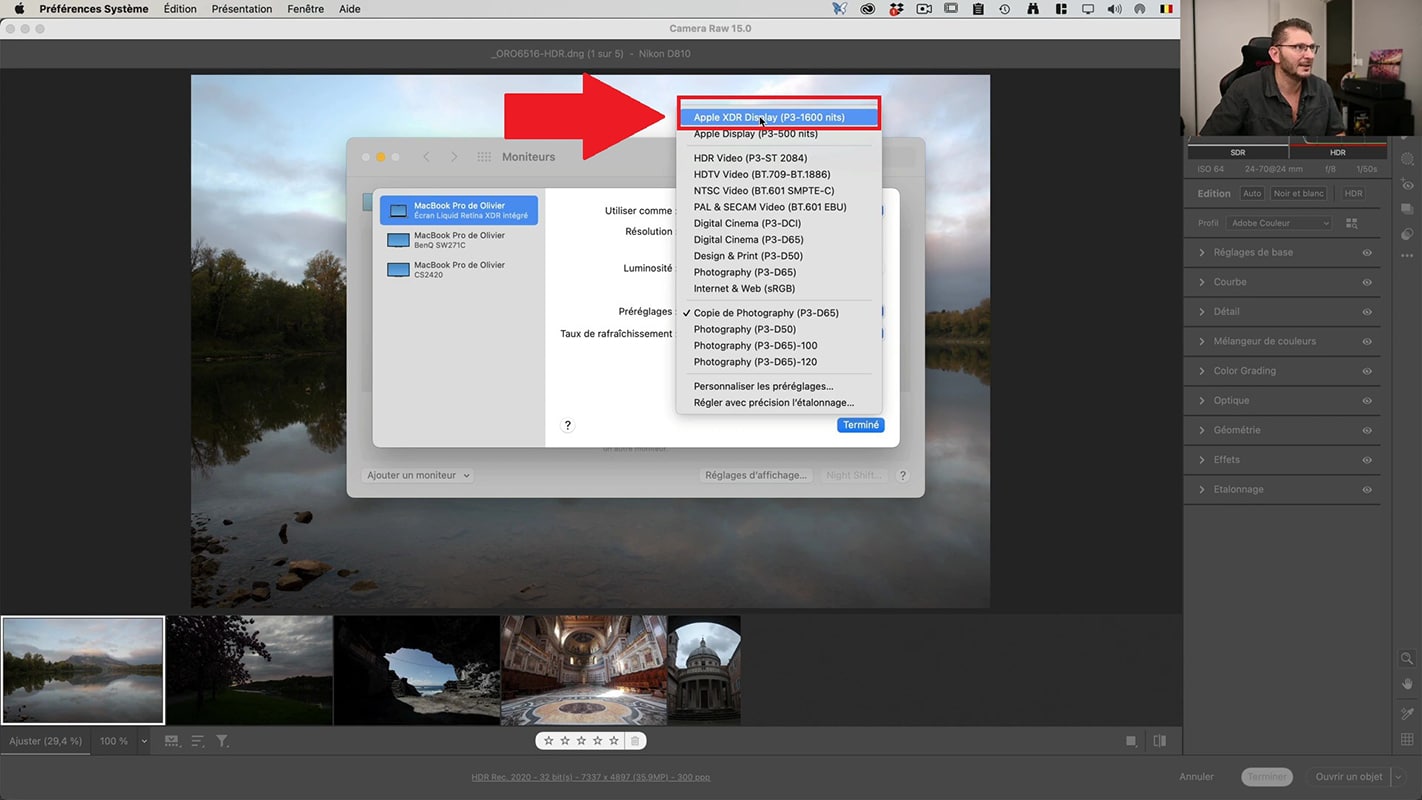
Task: Click the Ouvrir un objet button
Action: coord(1349,776)
